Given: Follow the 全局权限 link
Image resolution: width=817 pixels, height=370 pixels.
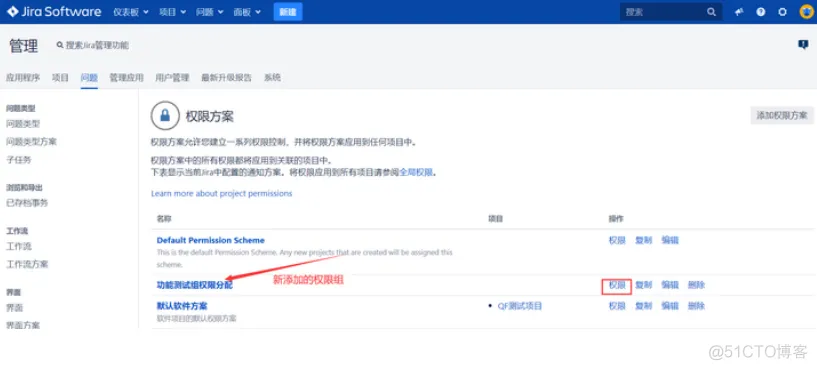Looking at the screenshot, I should coord(416,172).
